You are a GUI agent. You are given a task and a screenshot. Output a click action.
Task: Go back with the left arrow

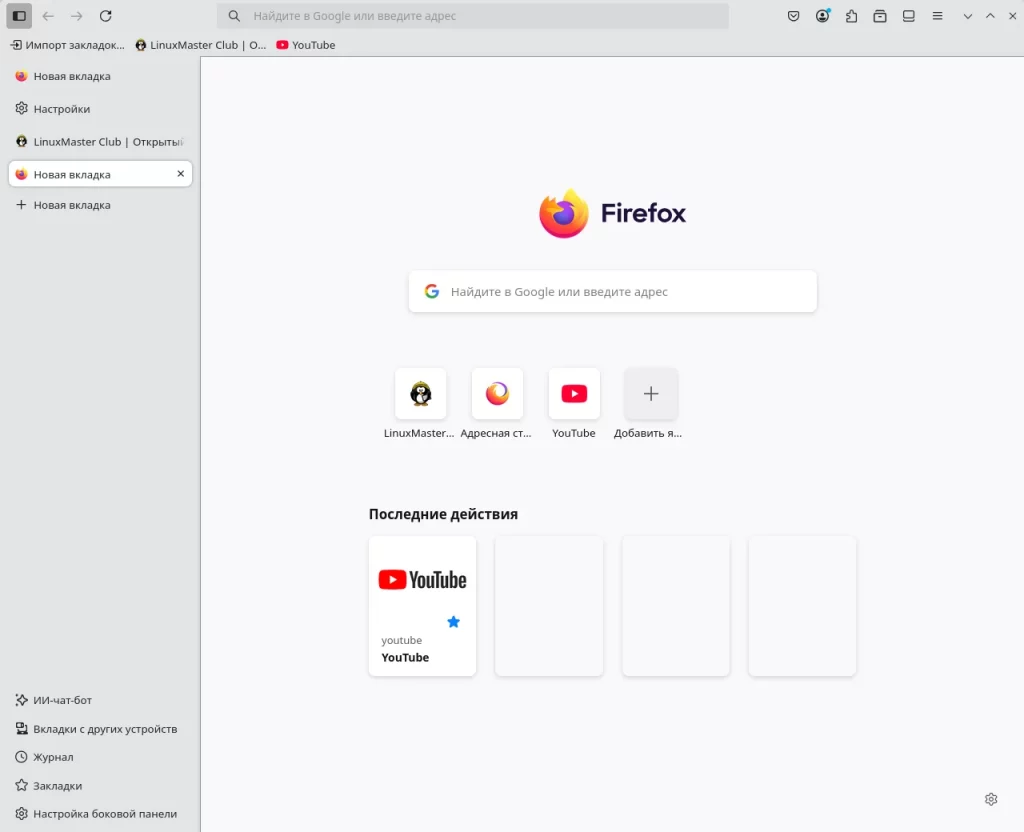click(x=48, y=16)
